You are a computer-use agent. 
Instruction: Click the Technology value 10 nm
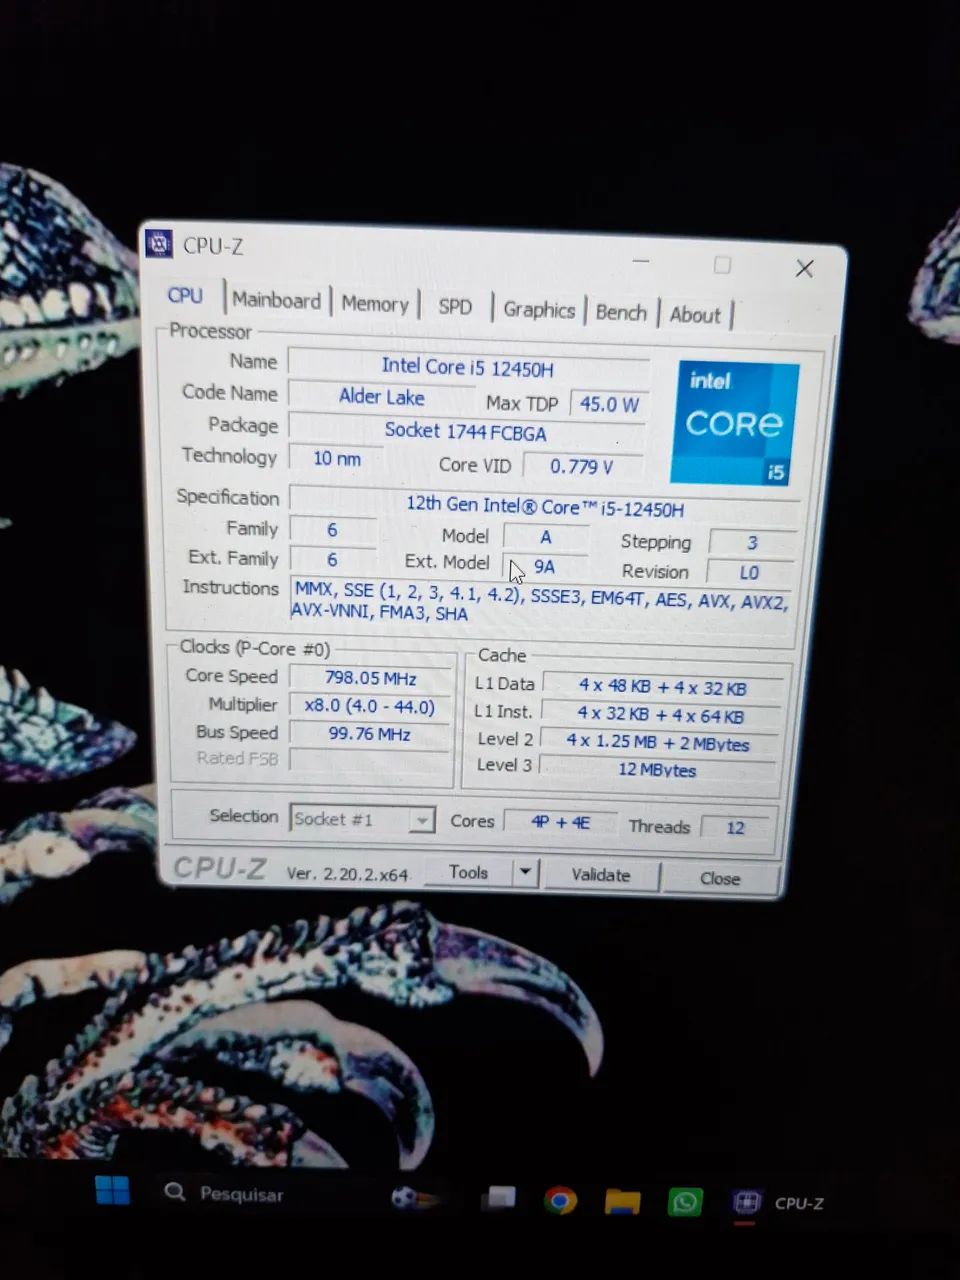pyautogui.click(x=336, y=458)
